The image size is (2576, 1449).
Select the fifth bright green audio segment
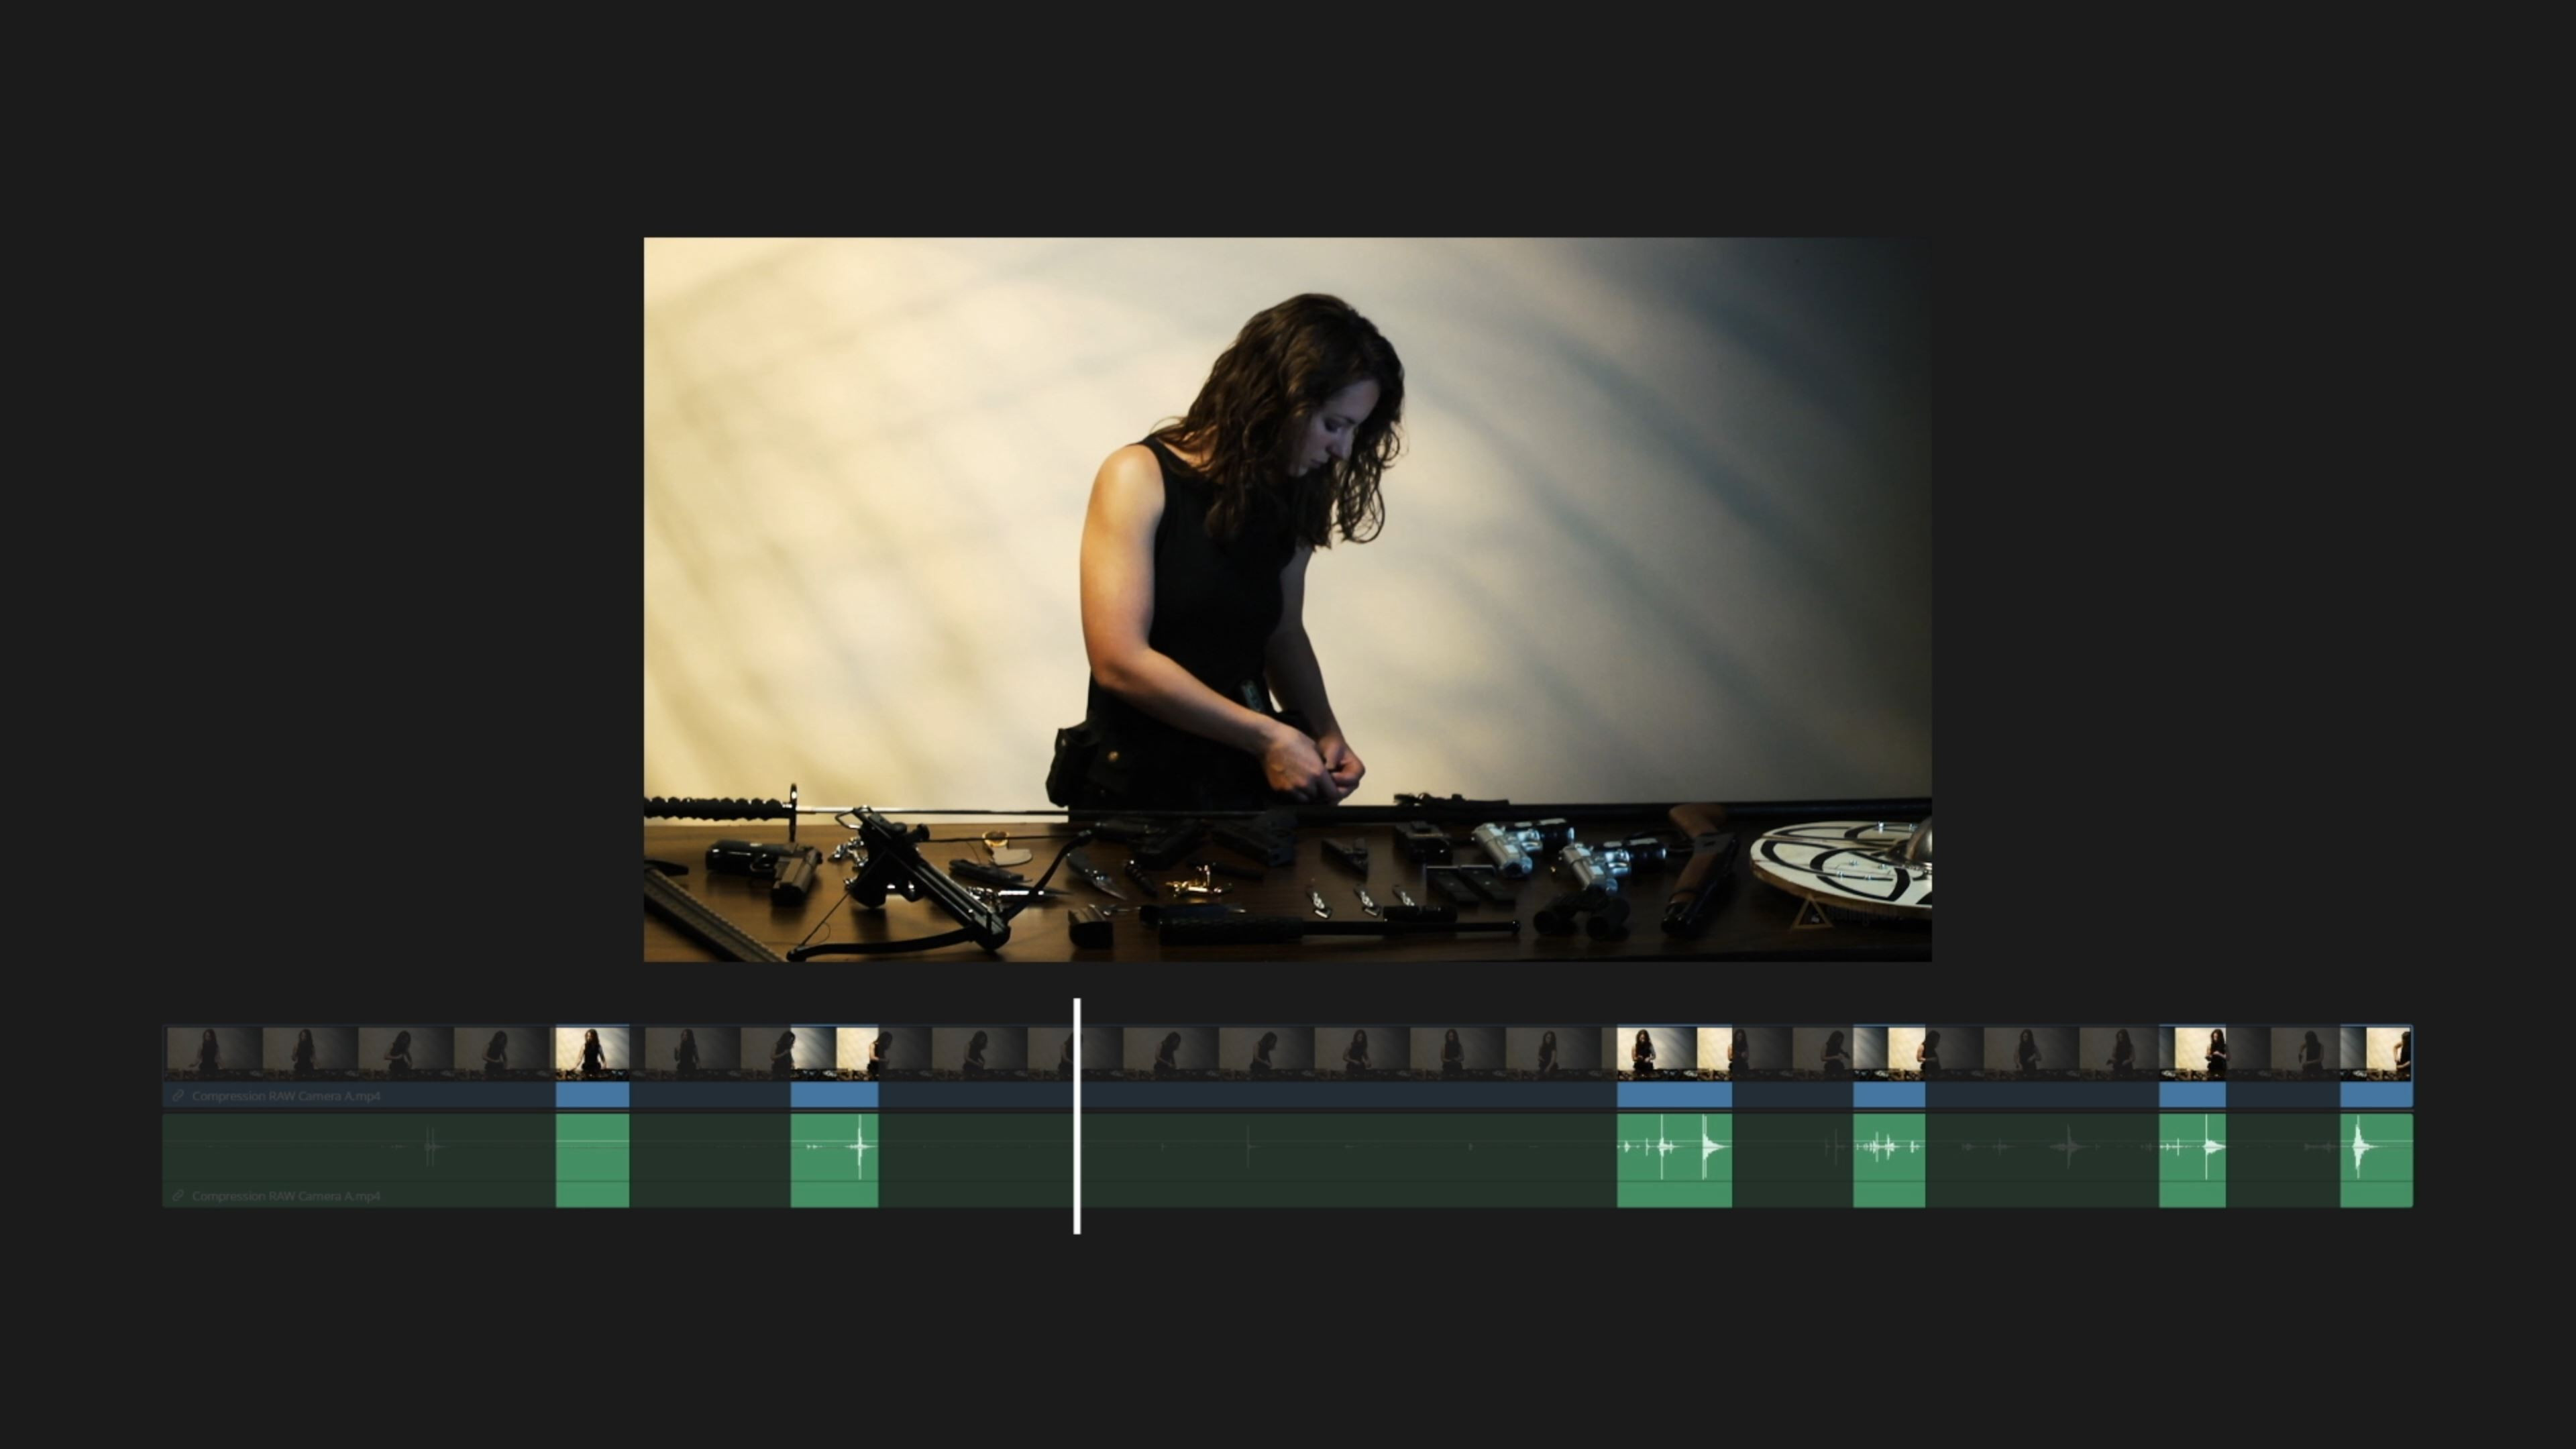click(x=2192, y=1160)
